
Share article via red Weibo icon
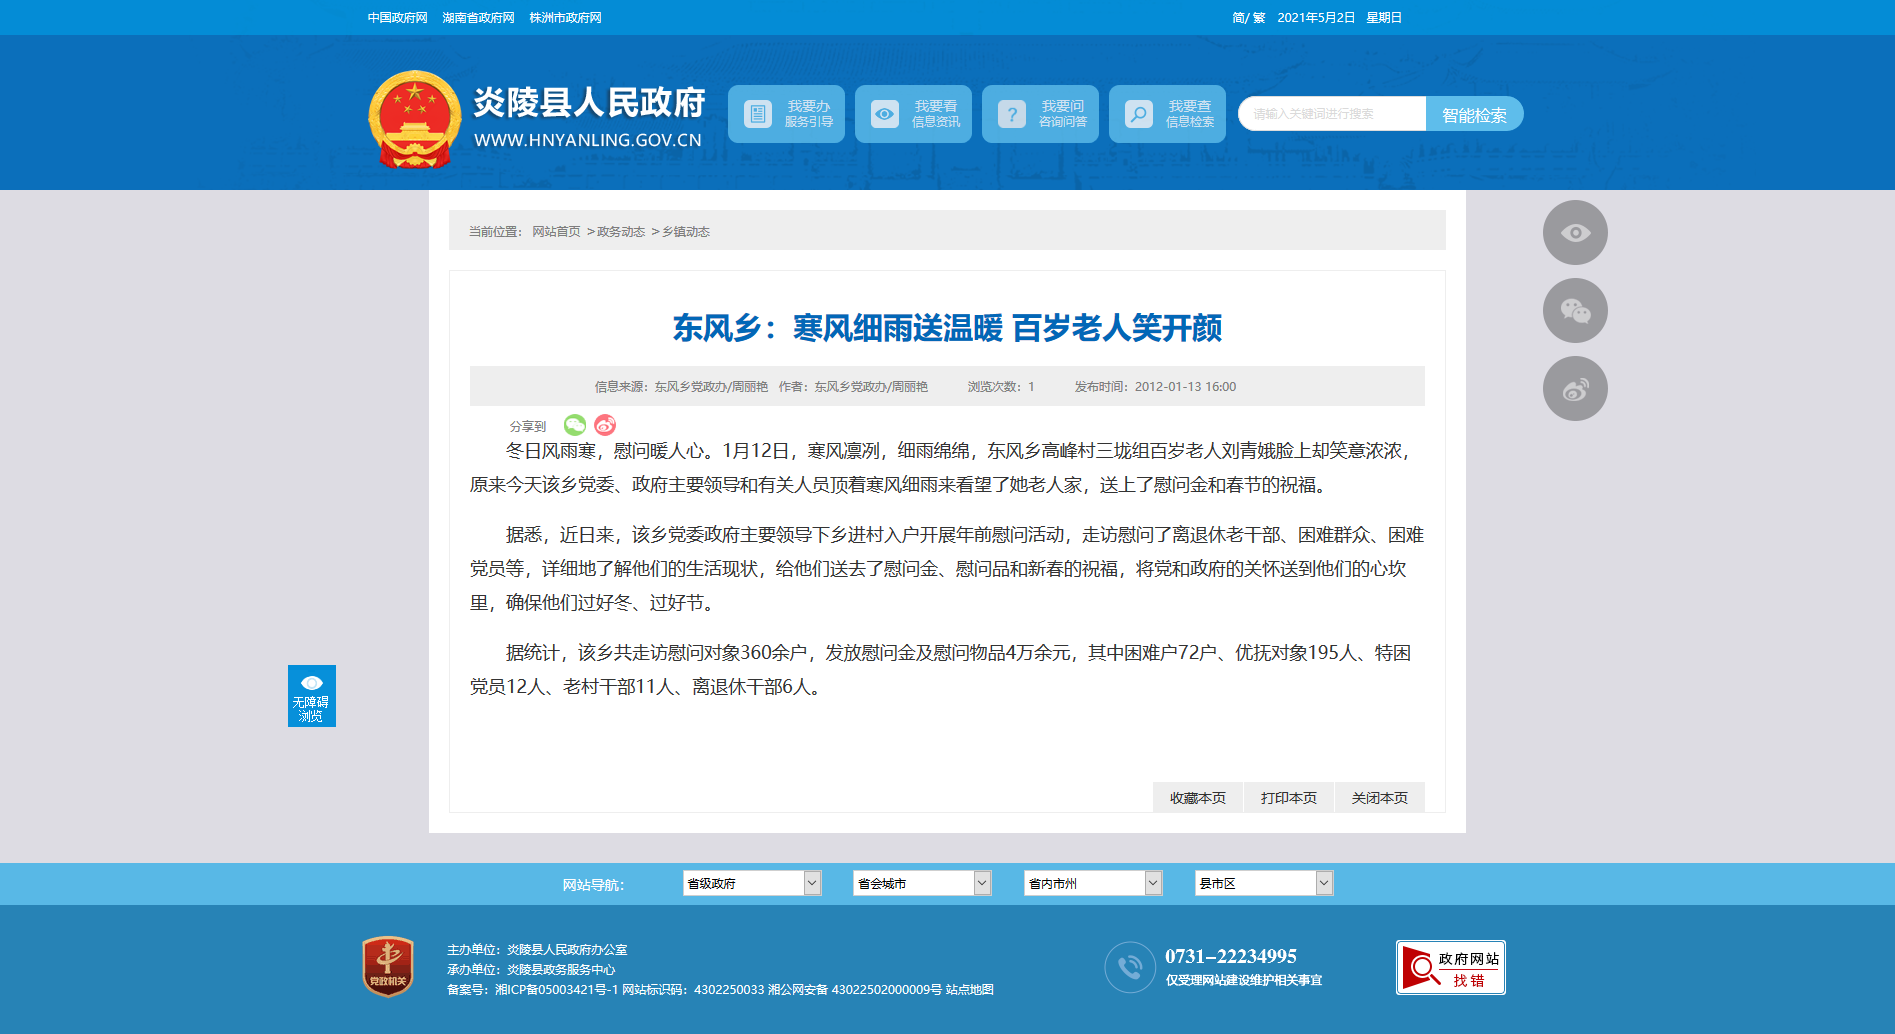(605, 425)
